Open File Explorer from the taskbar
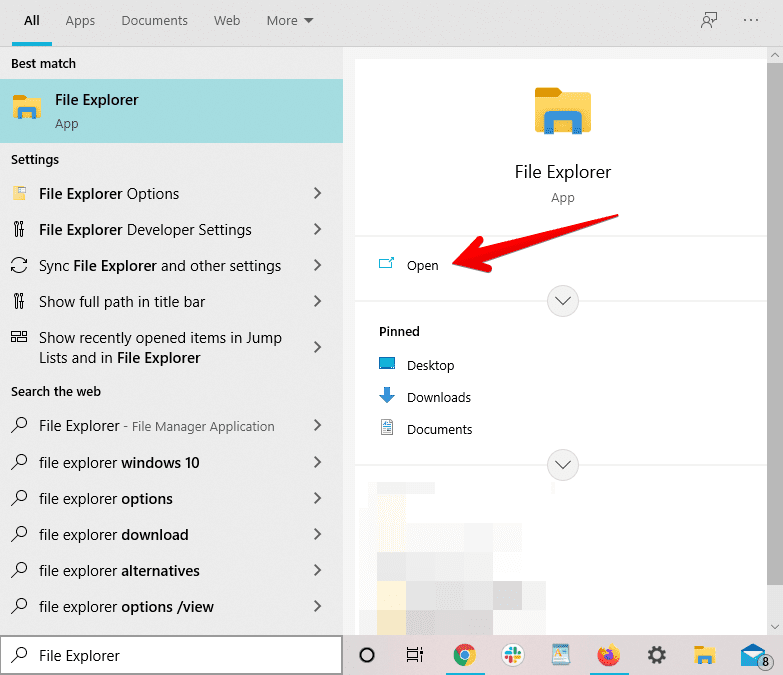783x675 pixels. tap(705, 655)
